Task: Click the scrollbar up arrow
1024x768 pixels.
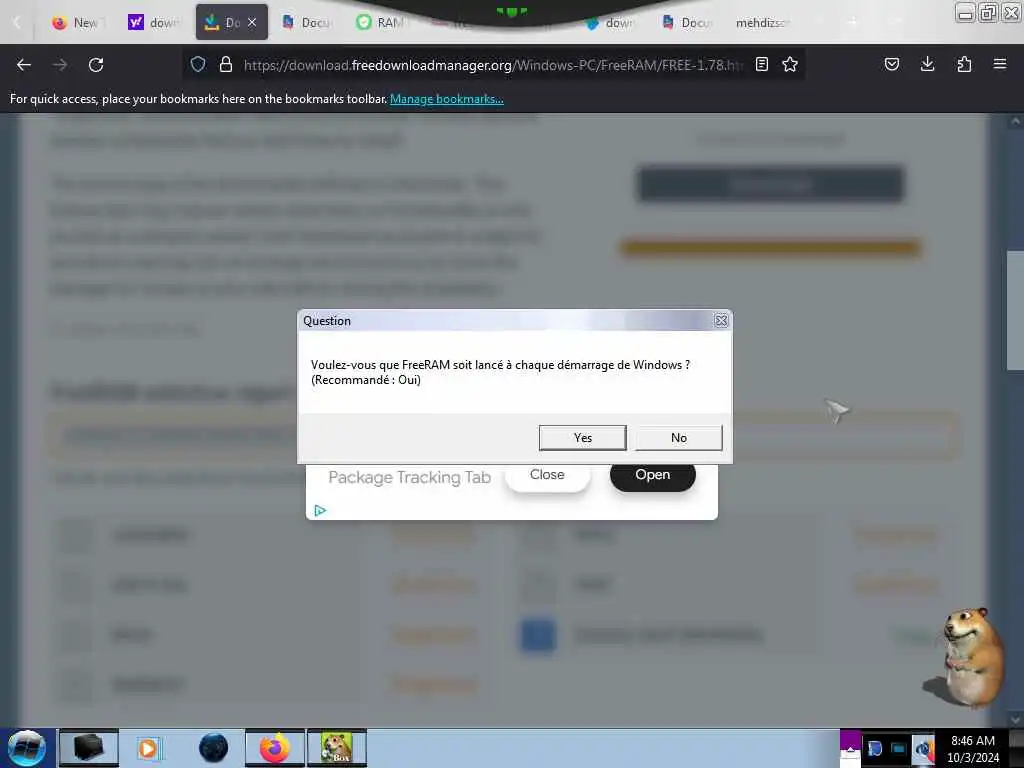Action: coord(1015,121)
